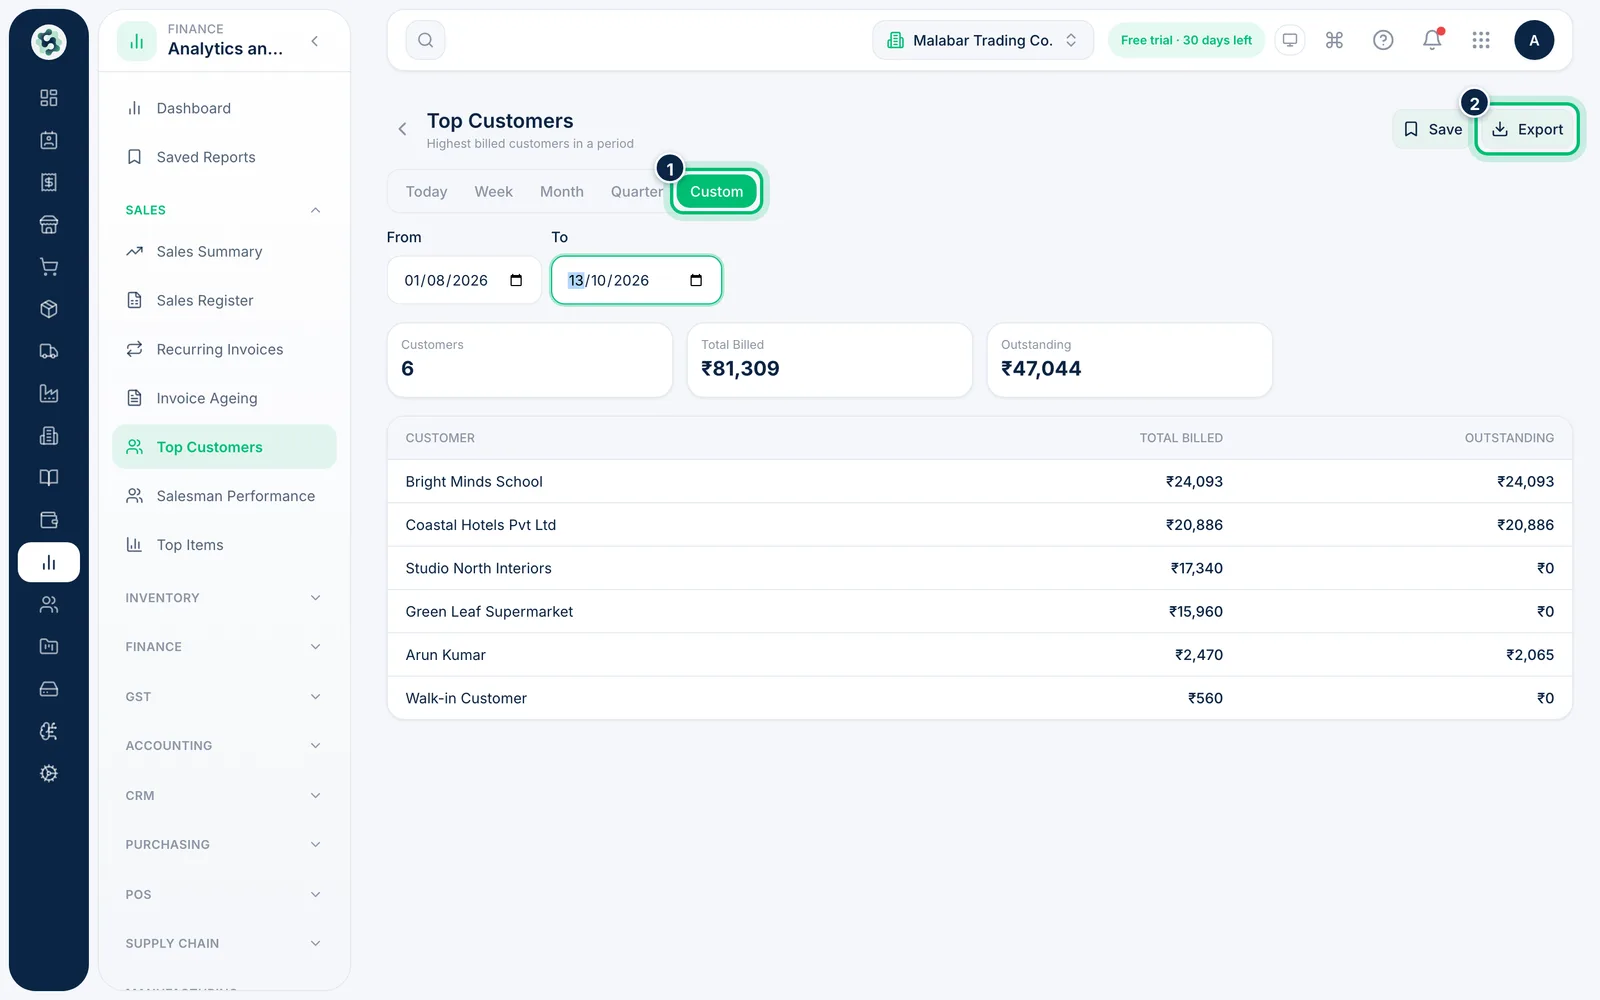Image resolution: width=1600 pixels, height=1000 pixels.
Task: Select the Custom period tab
Action: coord(716,192)
